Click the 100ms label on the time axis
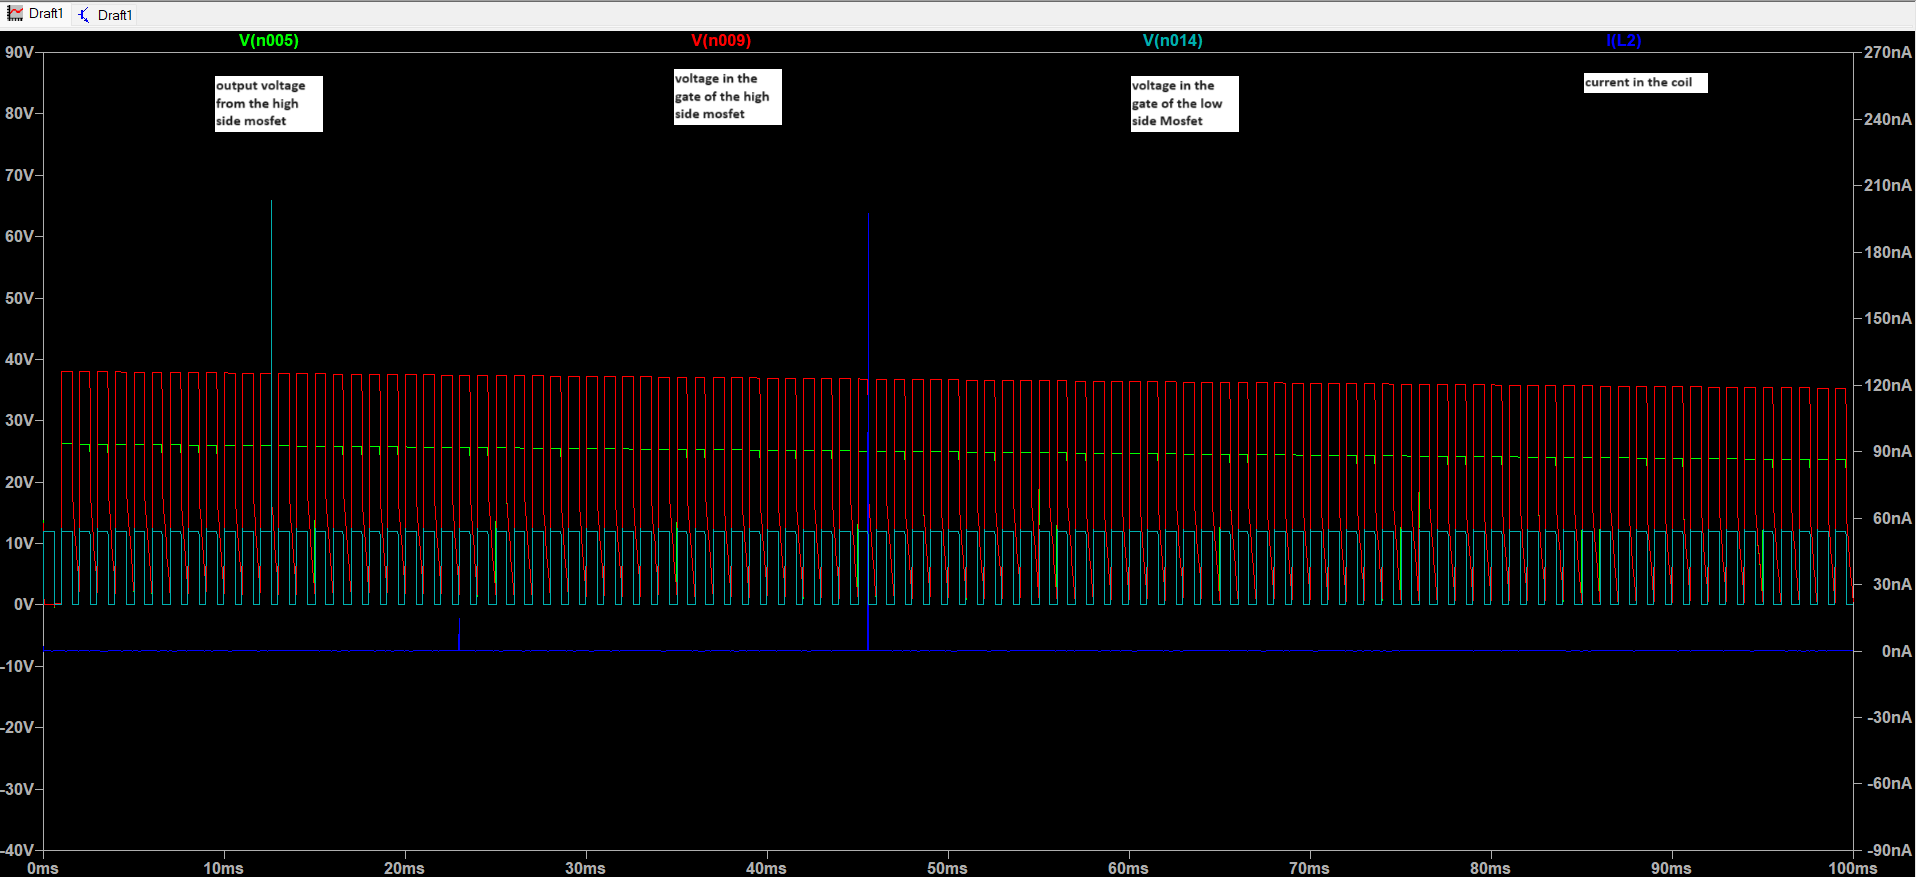The height and width of the screenshot is (877, 1916). 1853,868
